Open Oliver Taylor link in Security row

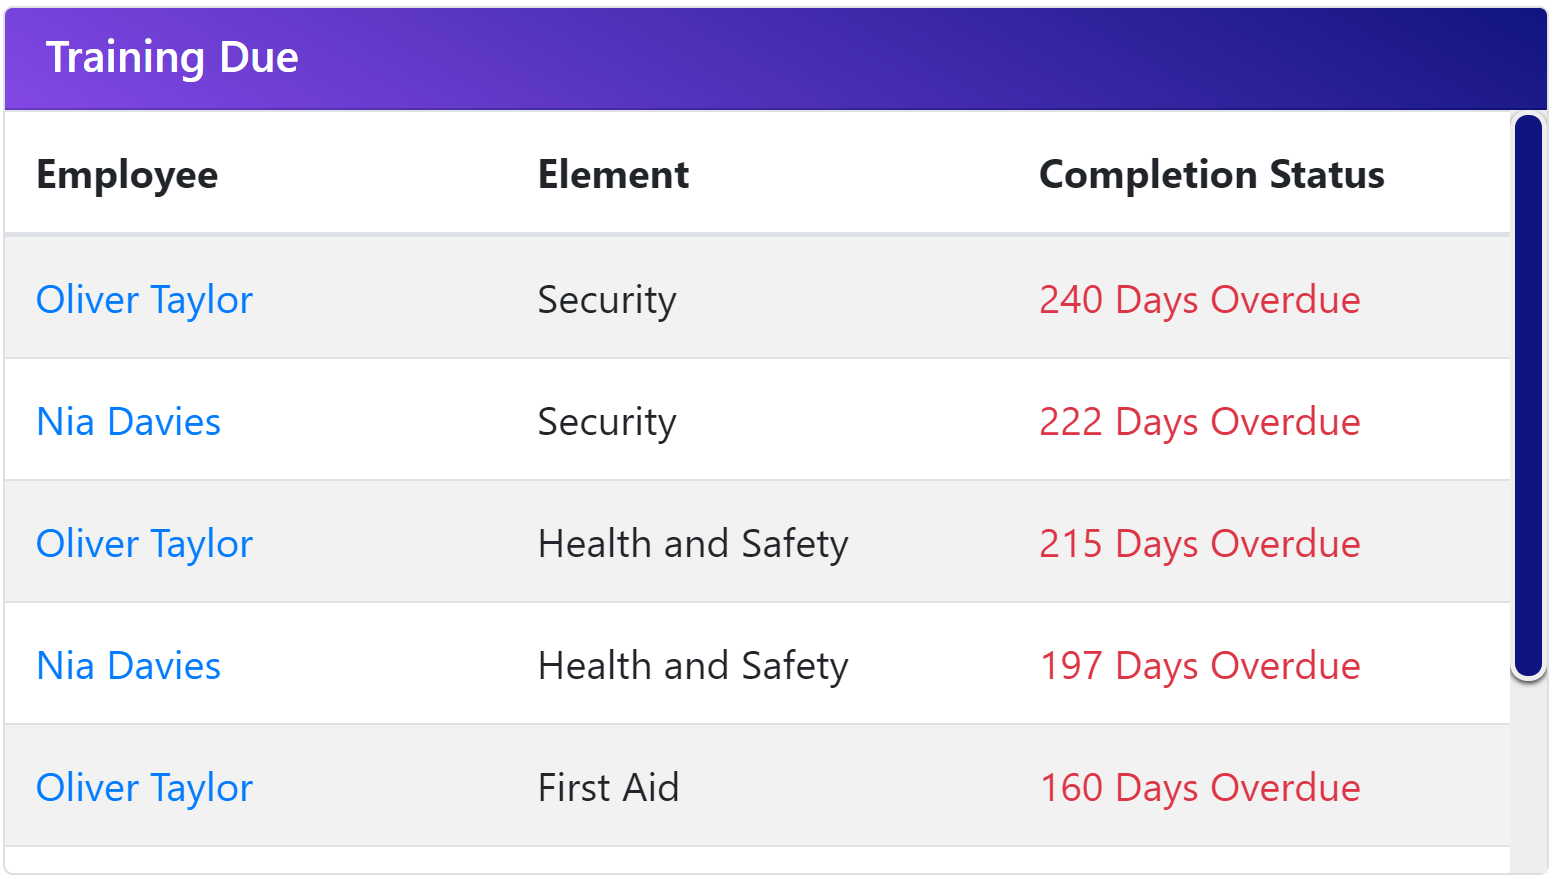click(x=144, y=300)
